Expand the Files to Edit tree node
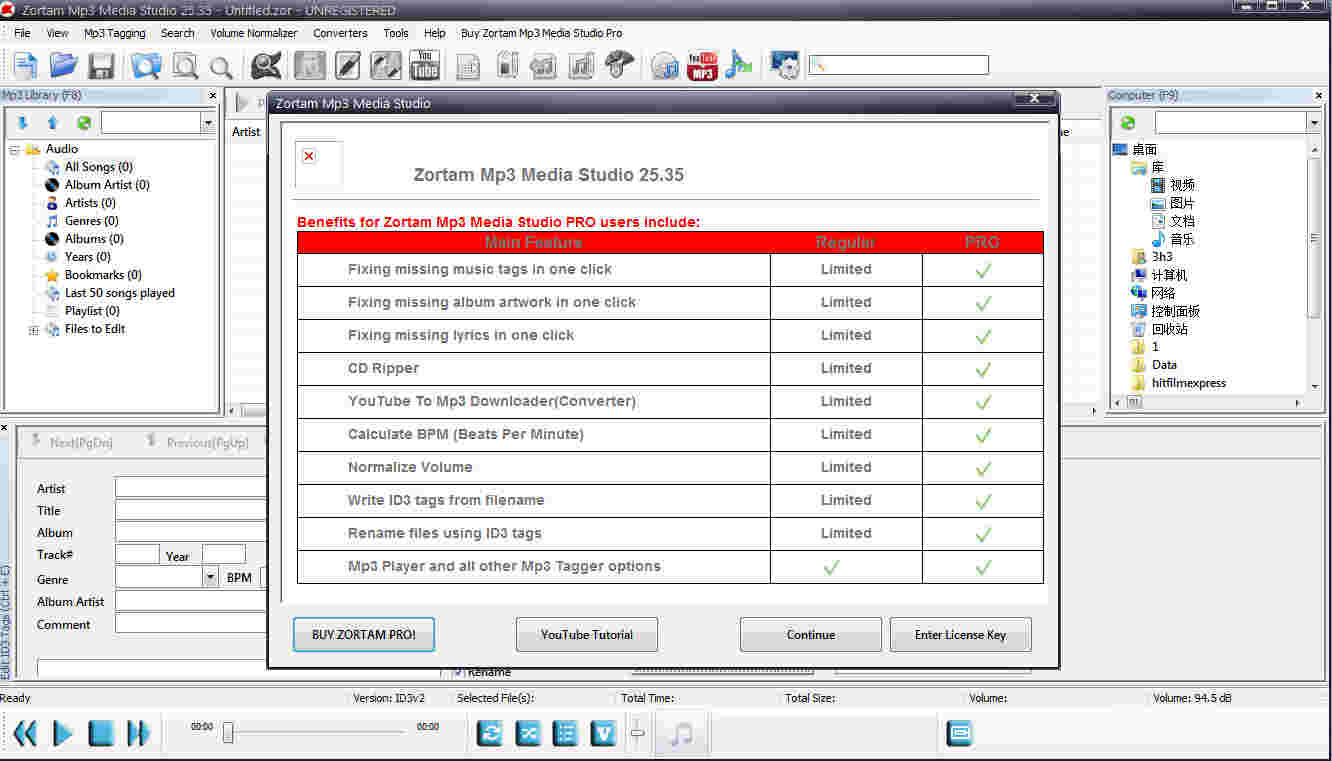Viewport: 1332px width, 761px height. point(33,330)
